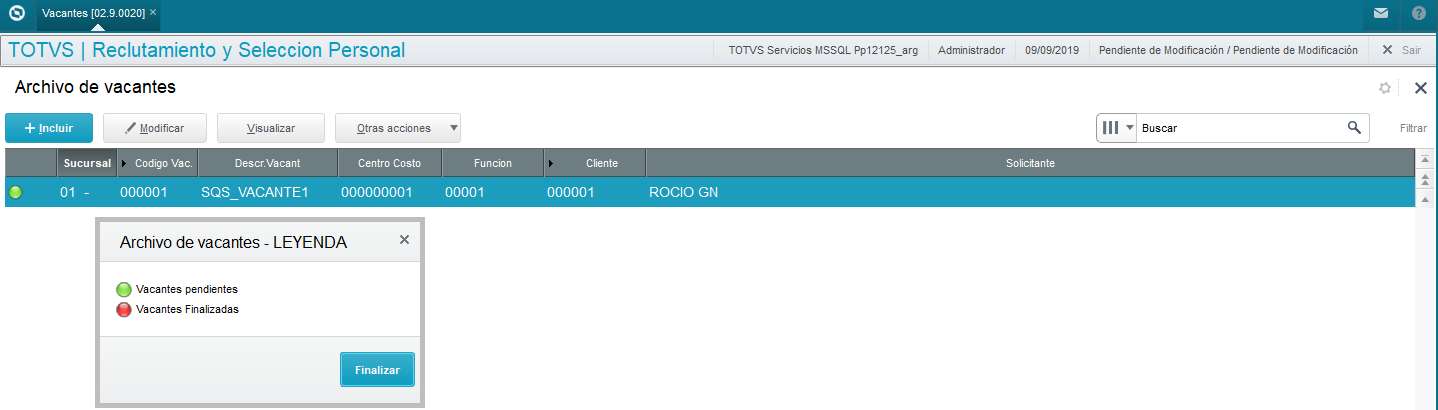Viewport: 1438px width, 410px height.
Task: Click the Incluir button
Action: 49,128
